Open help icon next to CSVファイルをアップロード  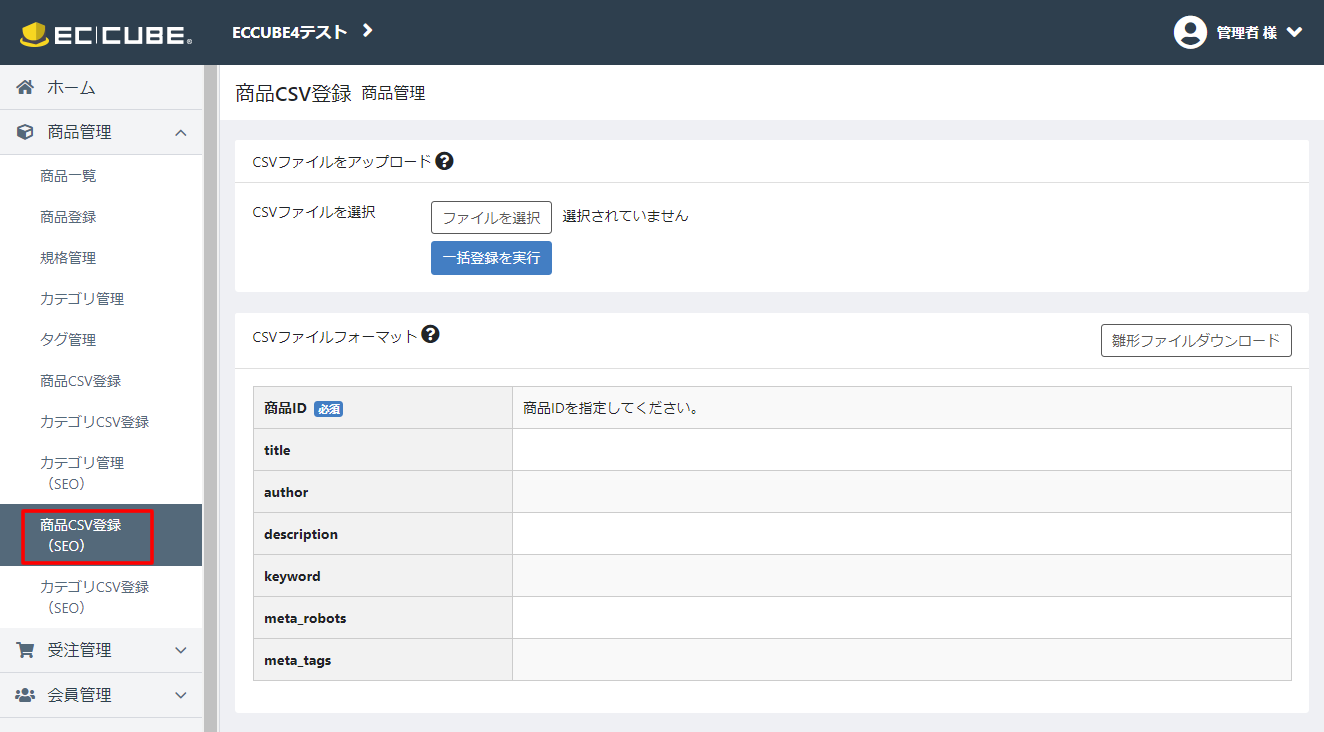click(x=445, y=160)
